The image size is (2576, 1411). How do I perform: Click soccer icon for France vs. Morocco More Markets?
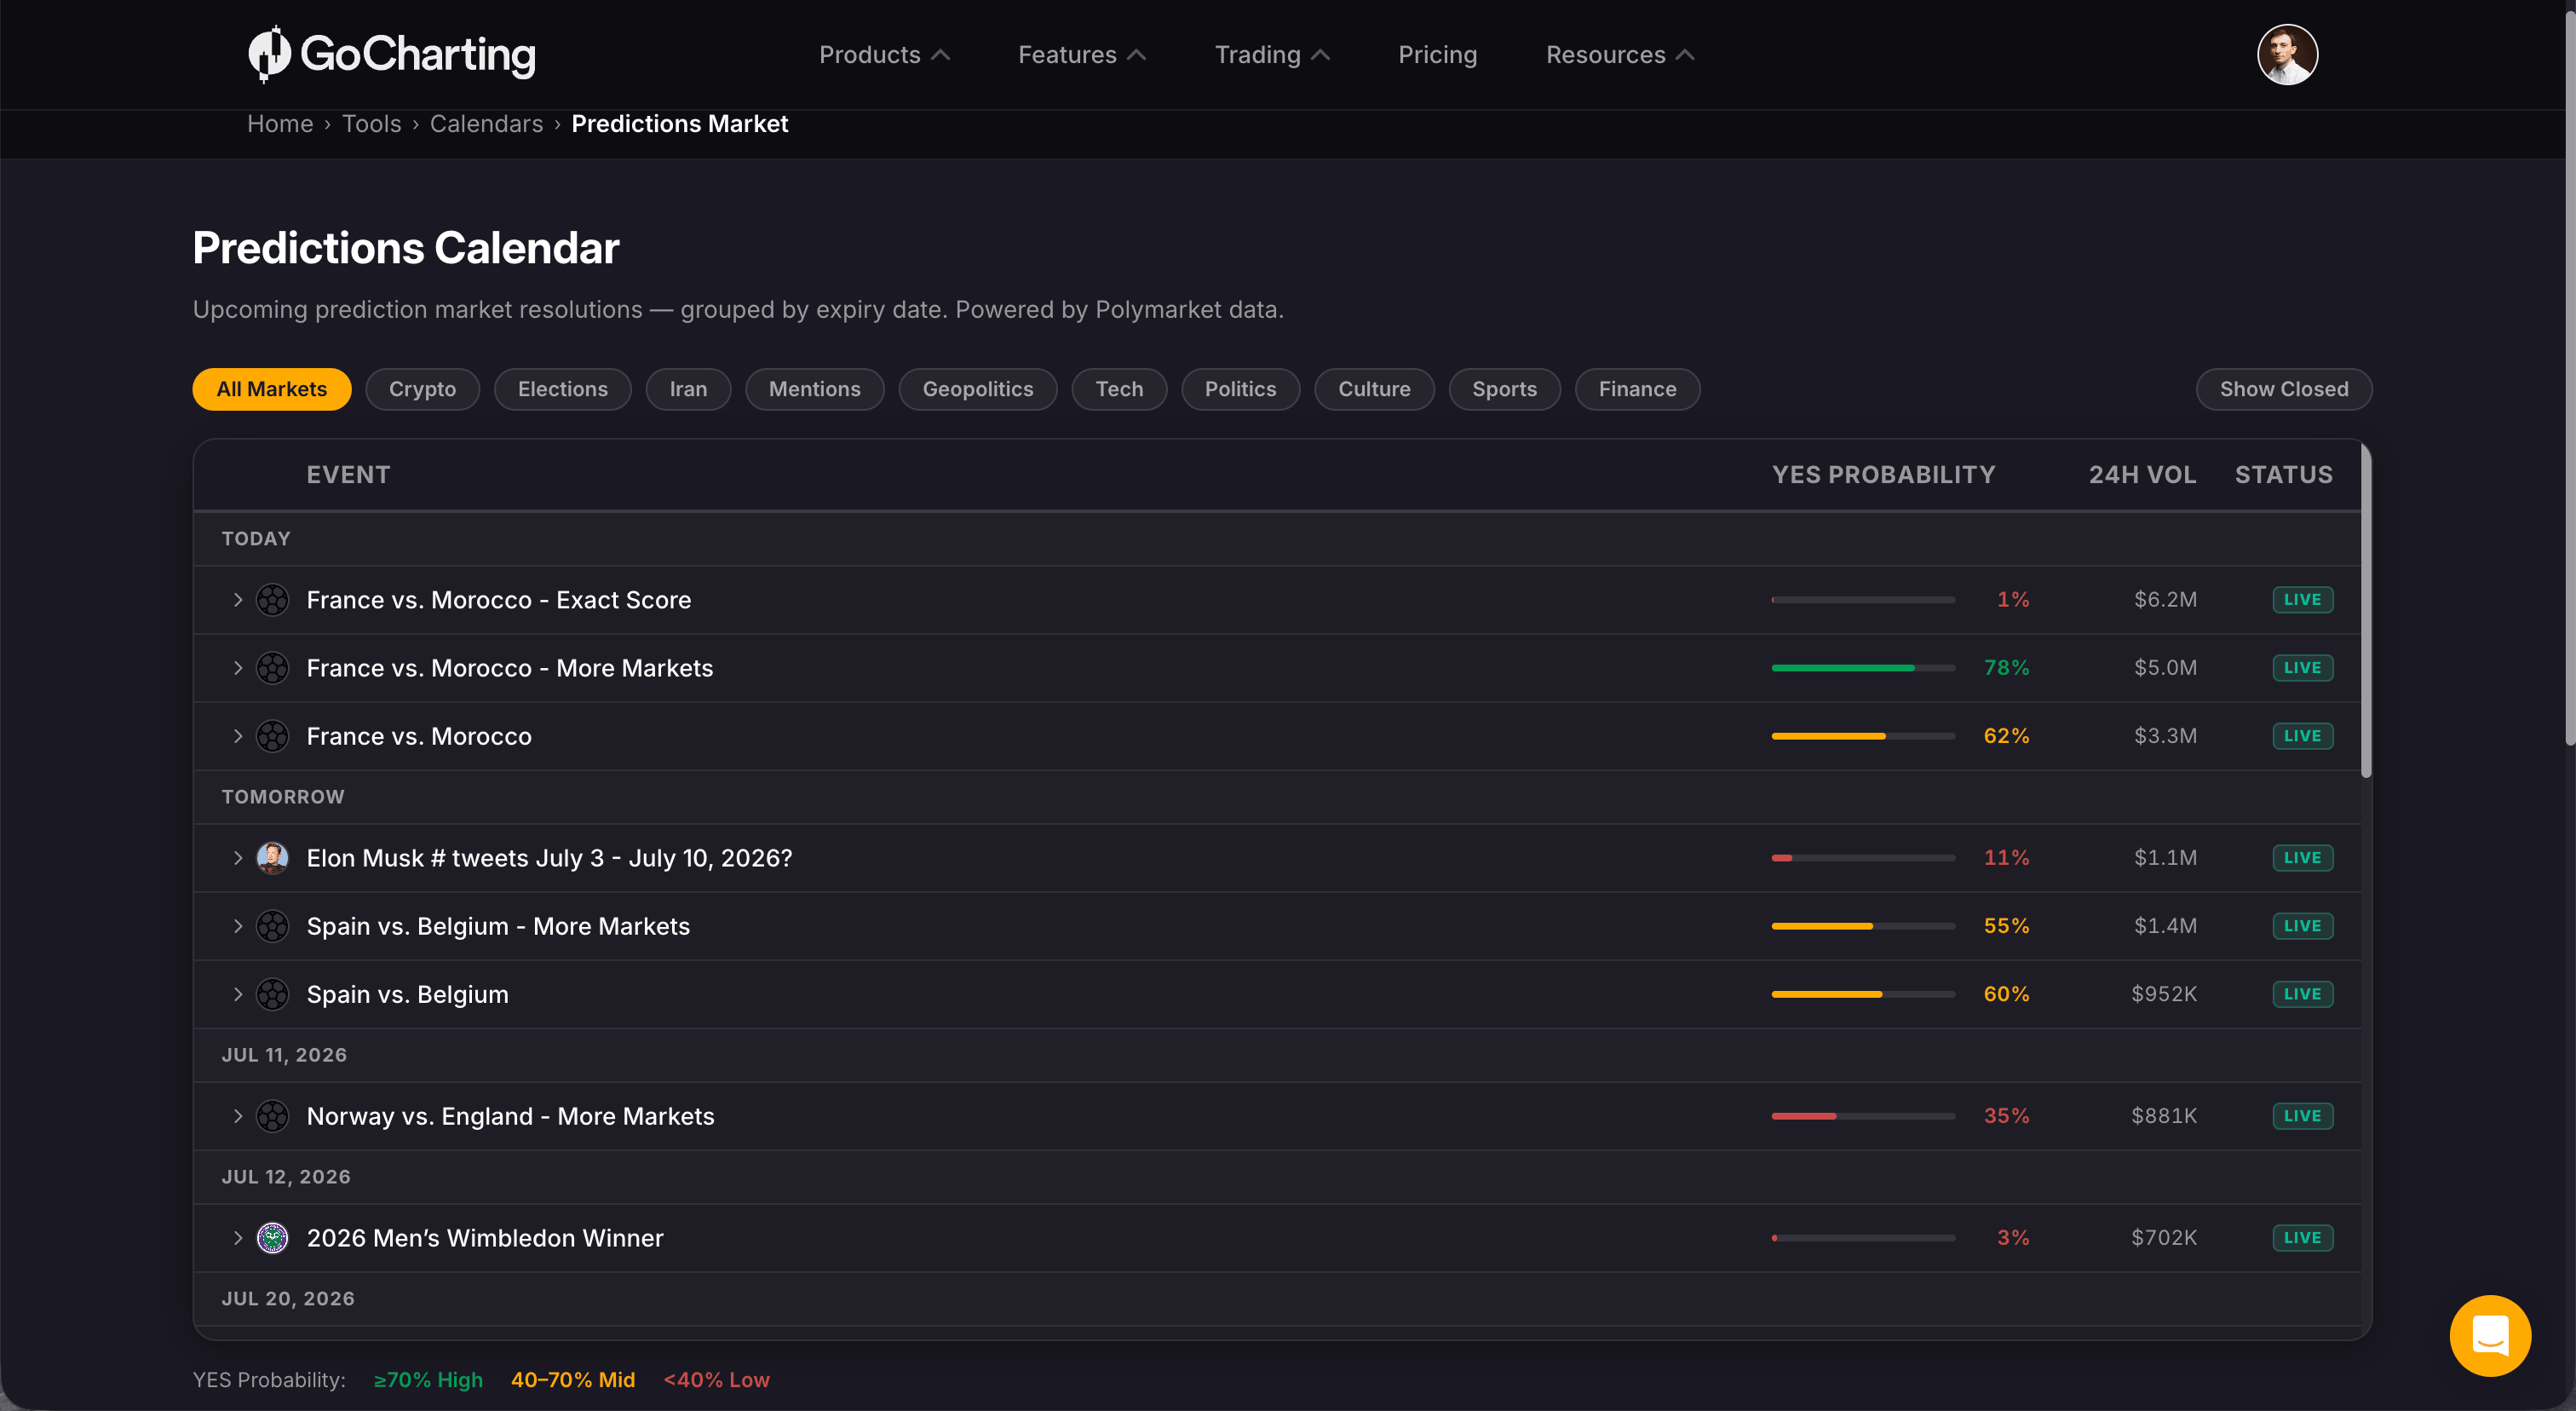[x=272, y=668]
